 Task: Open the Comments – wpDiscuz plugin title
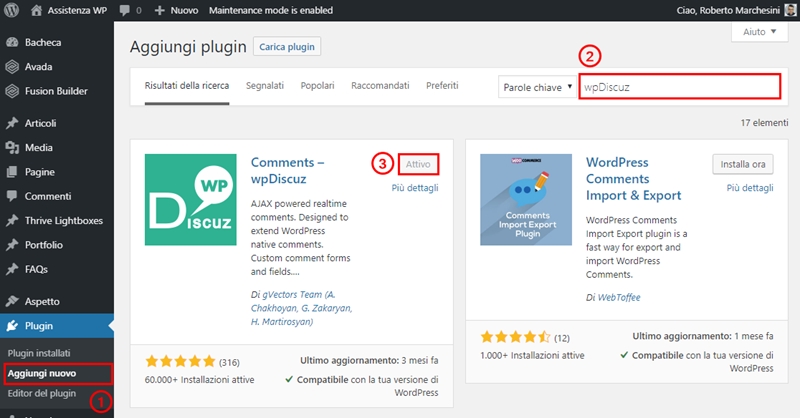point(287,170)
